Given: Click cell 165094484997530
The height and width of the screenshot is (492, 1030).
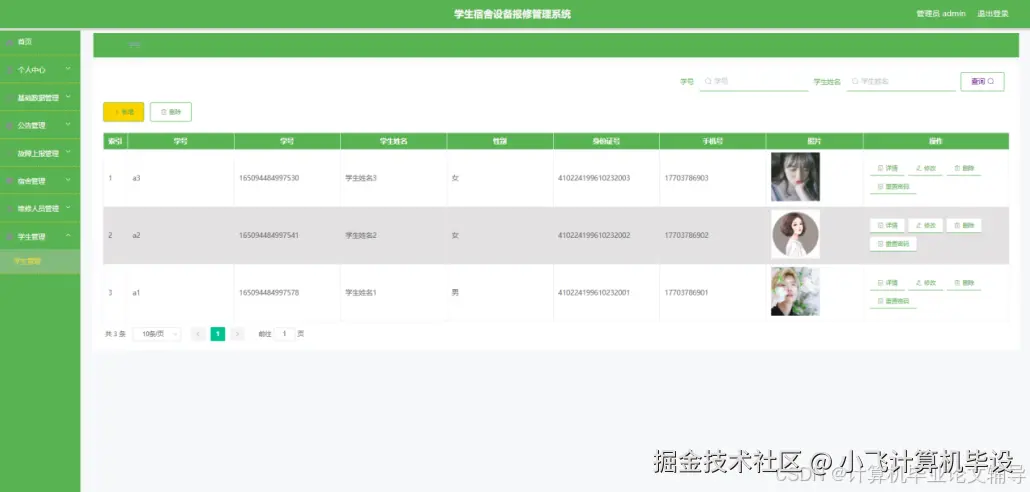Looking at the screenshot, I should point(269,178).
